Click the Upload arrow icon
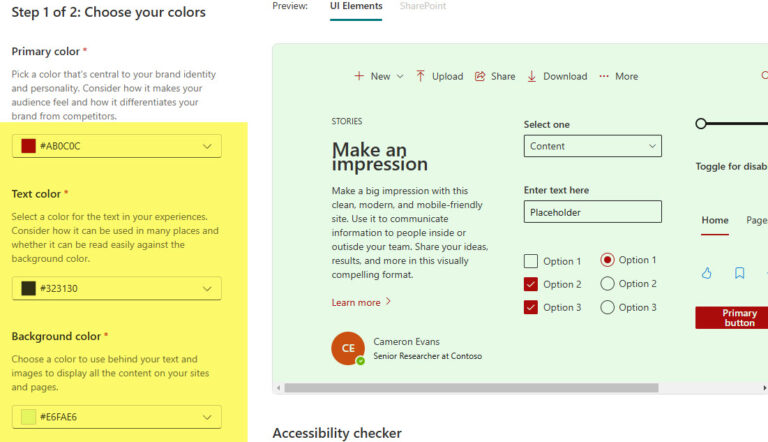This screenshot has width=768, height=442. click(420, 76)
